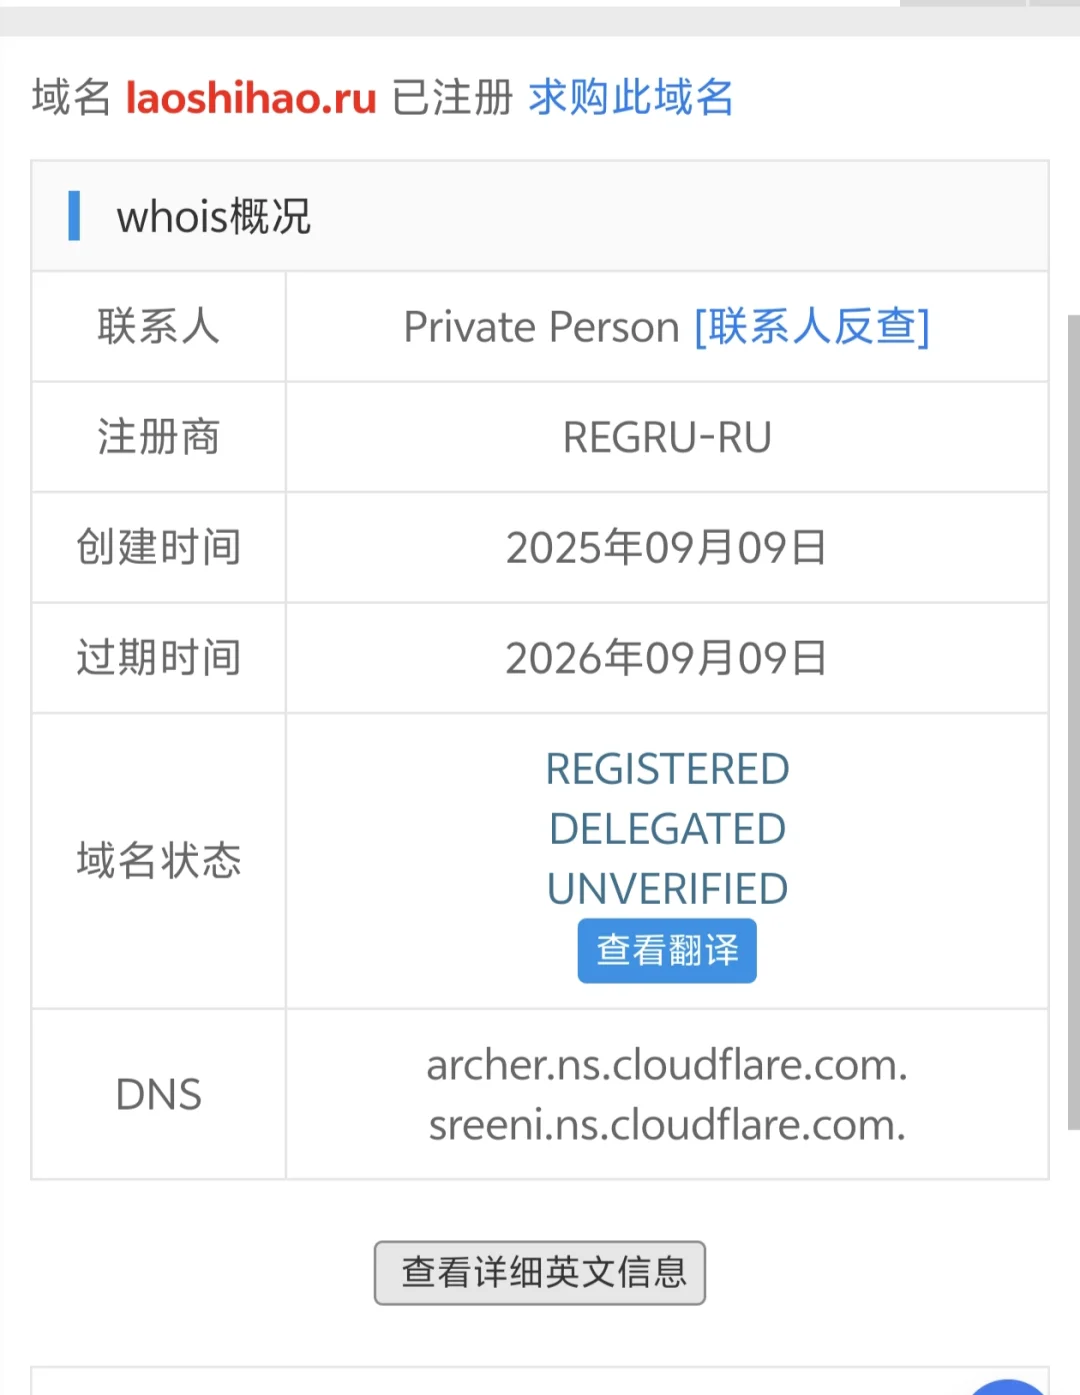Image resolution: width=1080 pixels, height=1395 pixels.
Task: Click the "whois概况" section header
Action: coord(214,216)
